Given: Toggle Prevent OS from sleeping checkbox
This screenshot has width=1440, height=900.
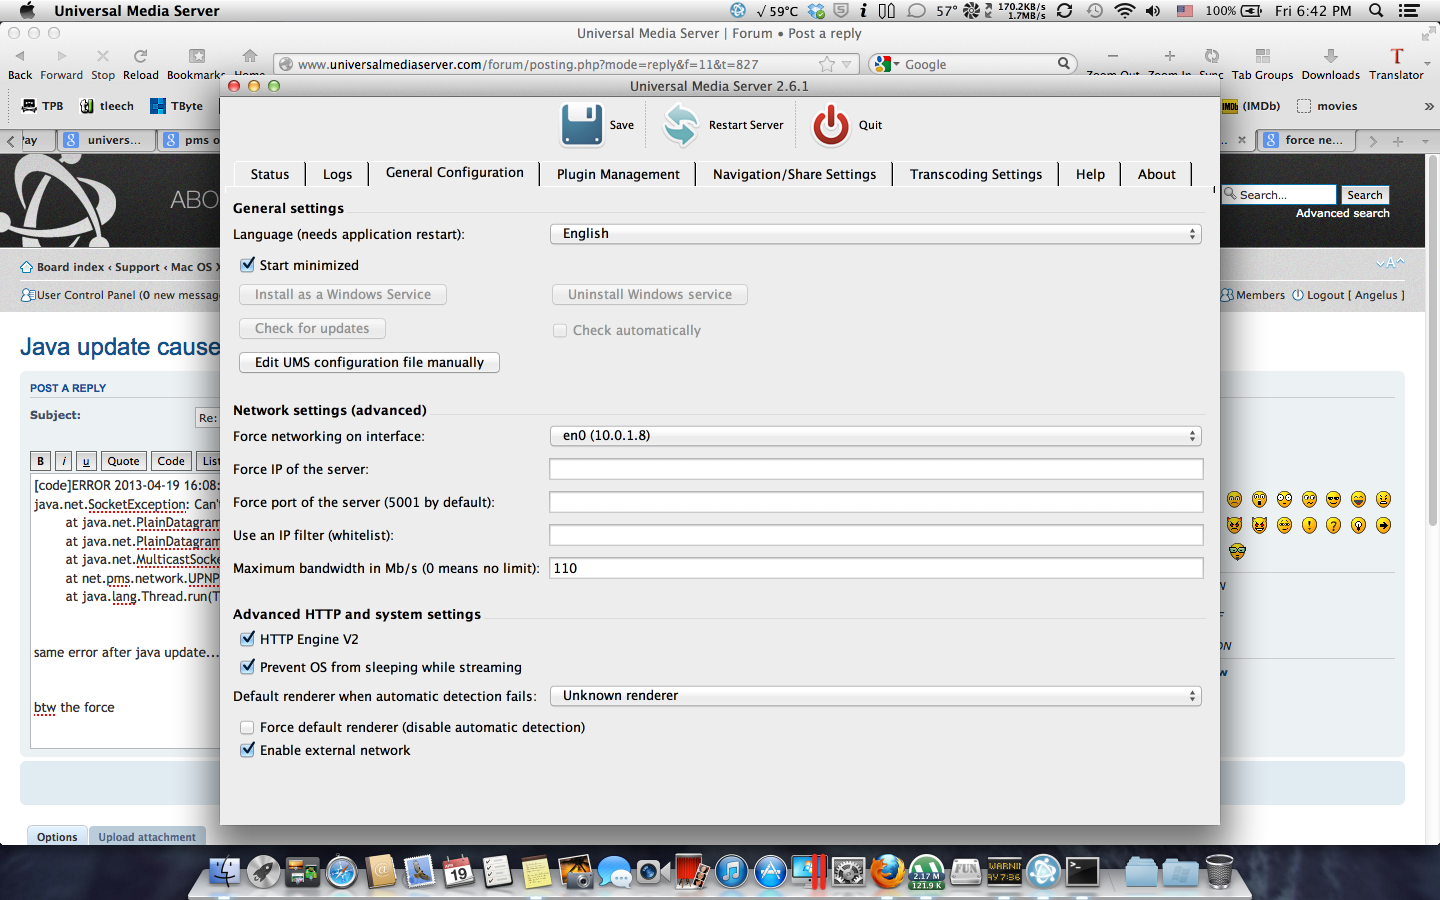Looking at the screenshot, I should coord(247,667).
